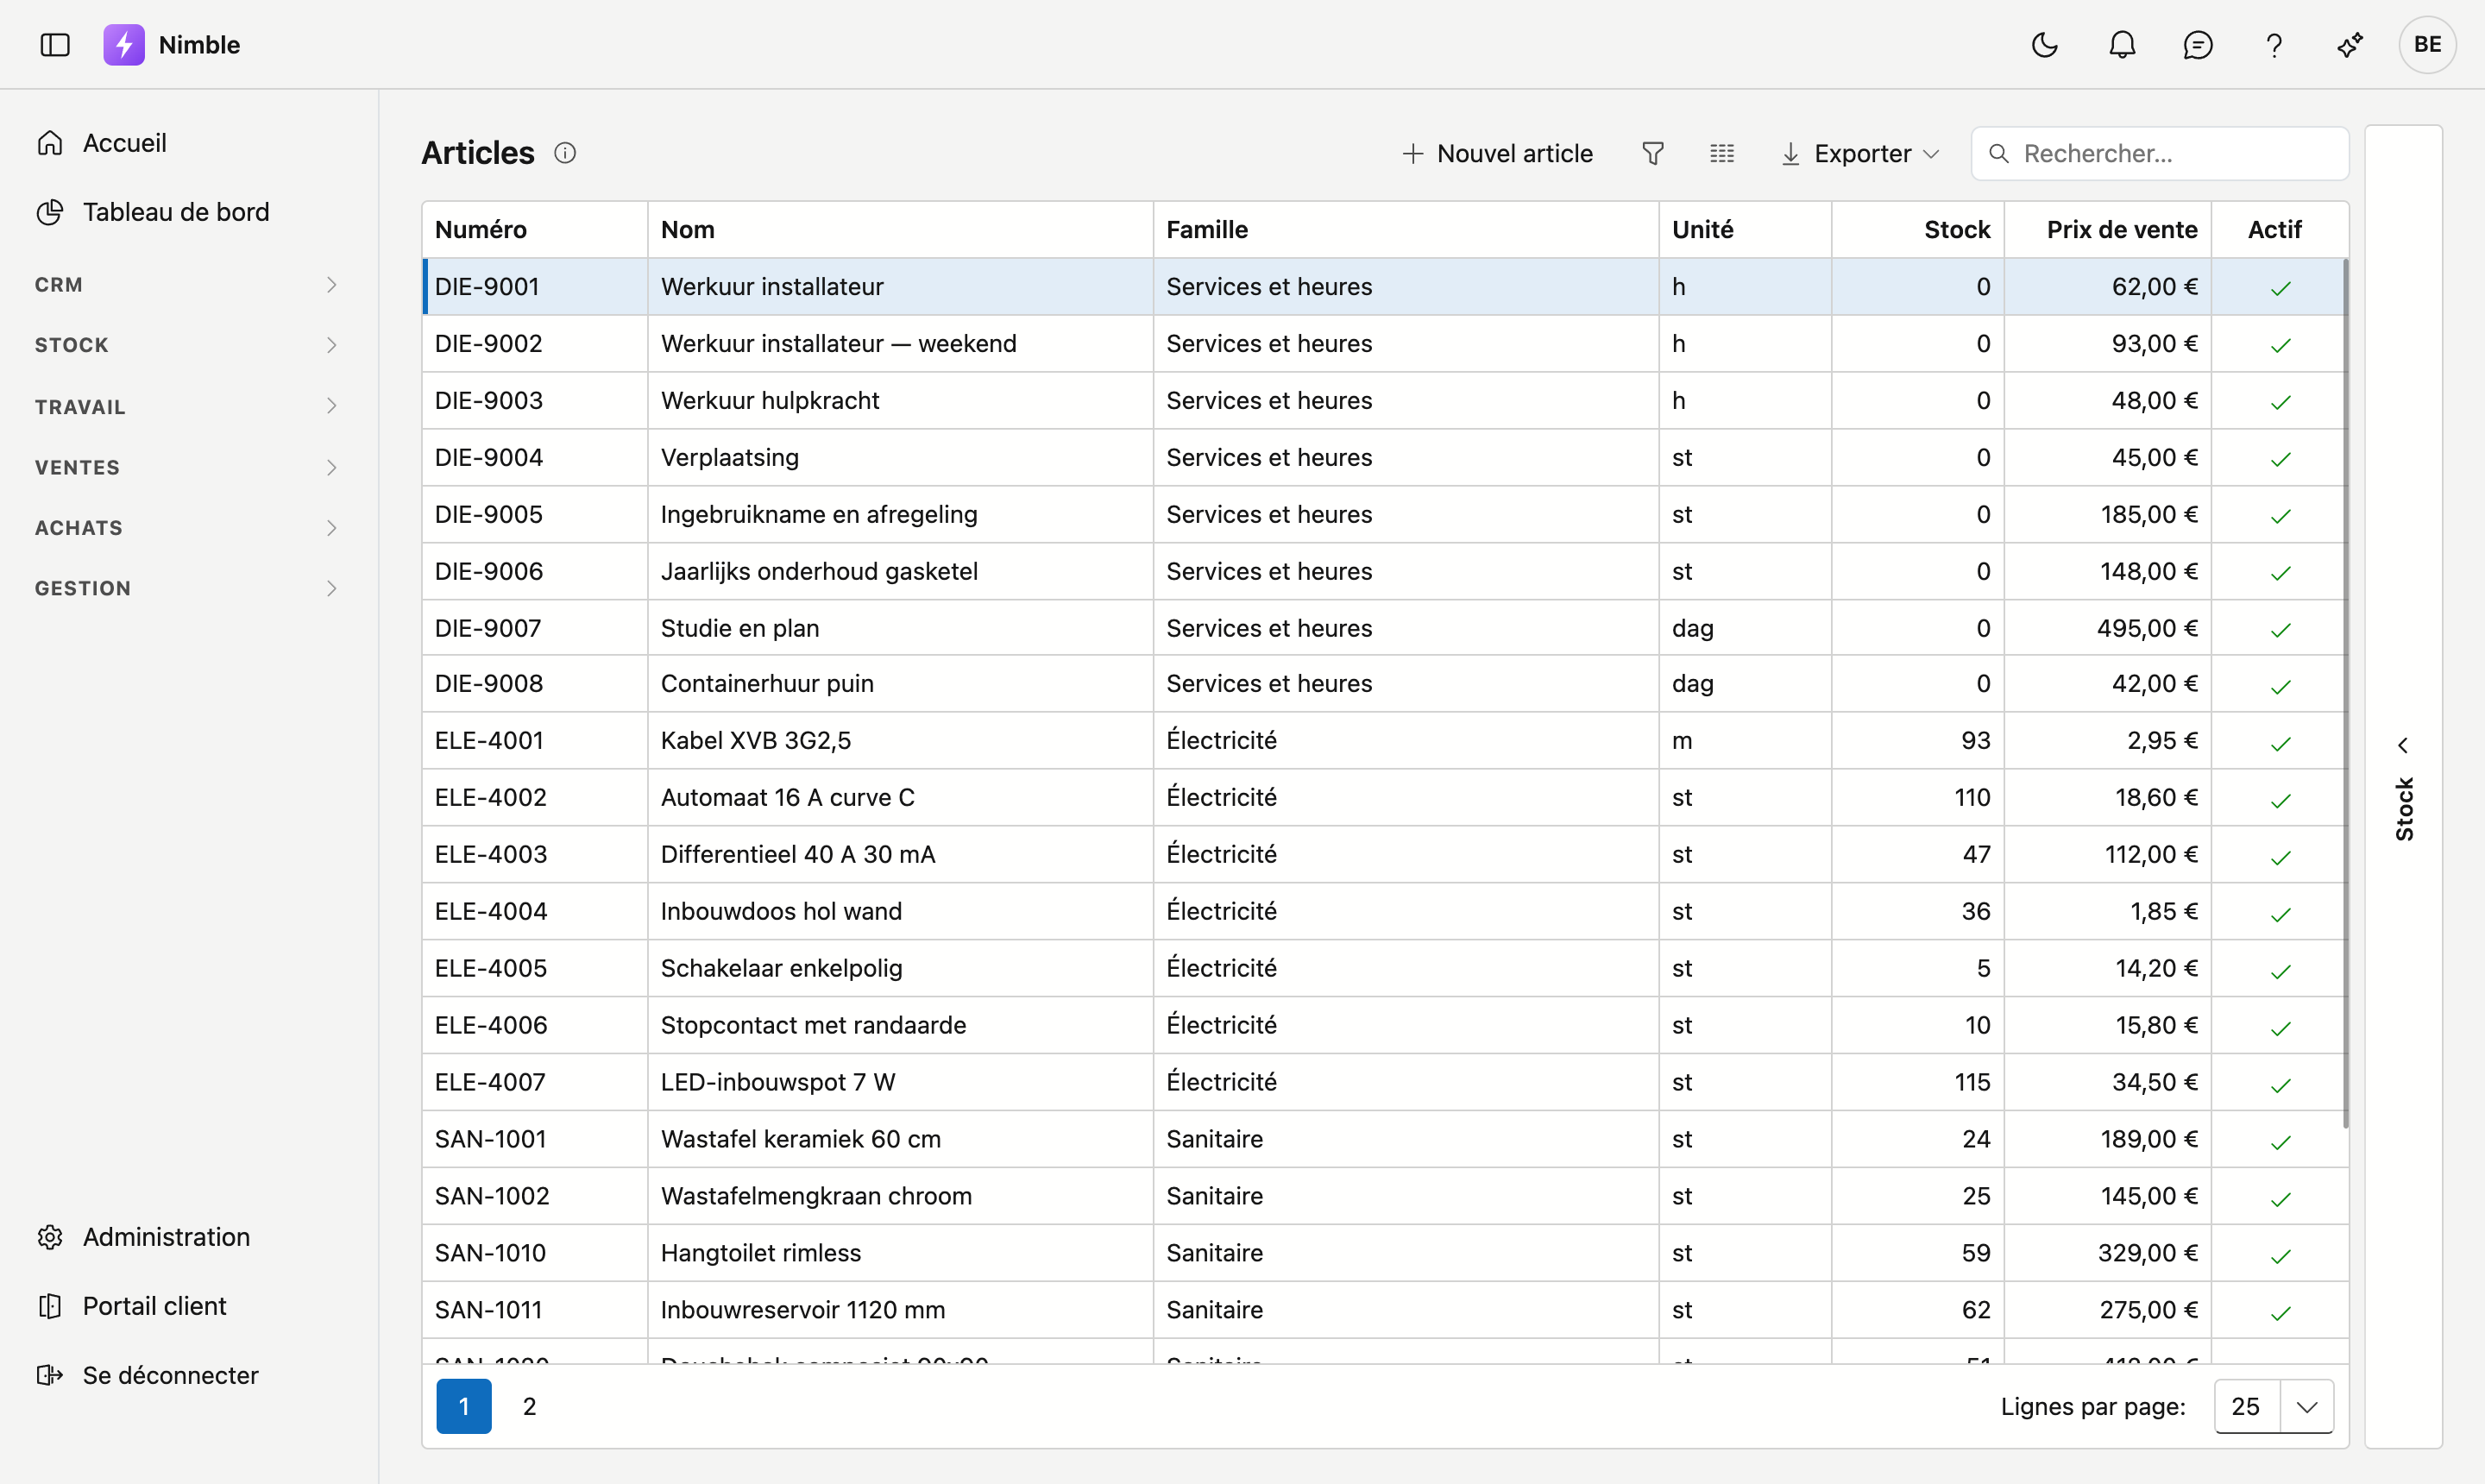Create a Nouvel article
The width and height of the screenshot is (2485, 1484).
click(x=1497, y=153)
